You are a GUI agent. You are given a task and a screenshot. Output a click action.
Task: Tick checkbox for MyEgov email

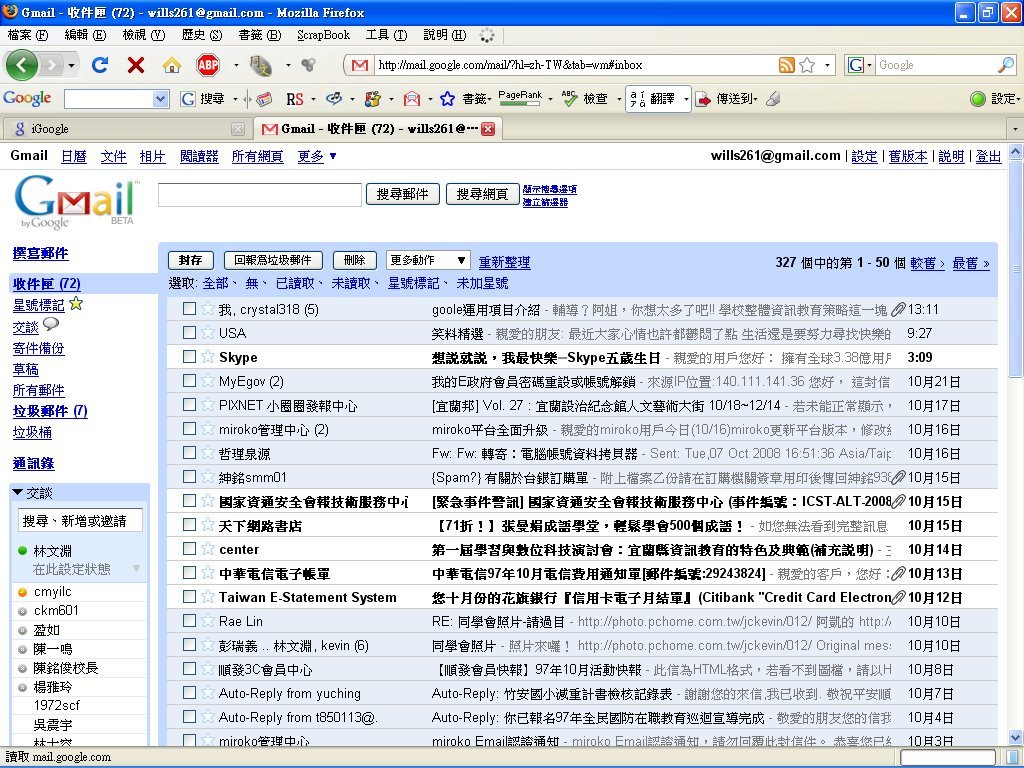point(189,380)
